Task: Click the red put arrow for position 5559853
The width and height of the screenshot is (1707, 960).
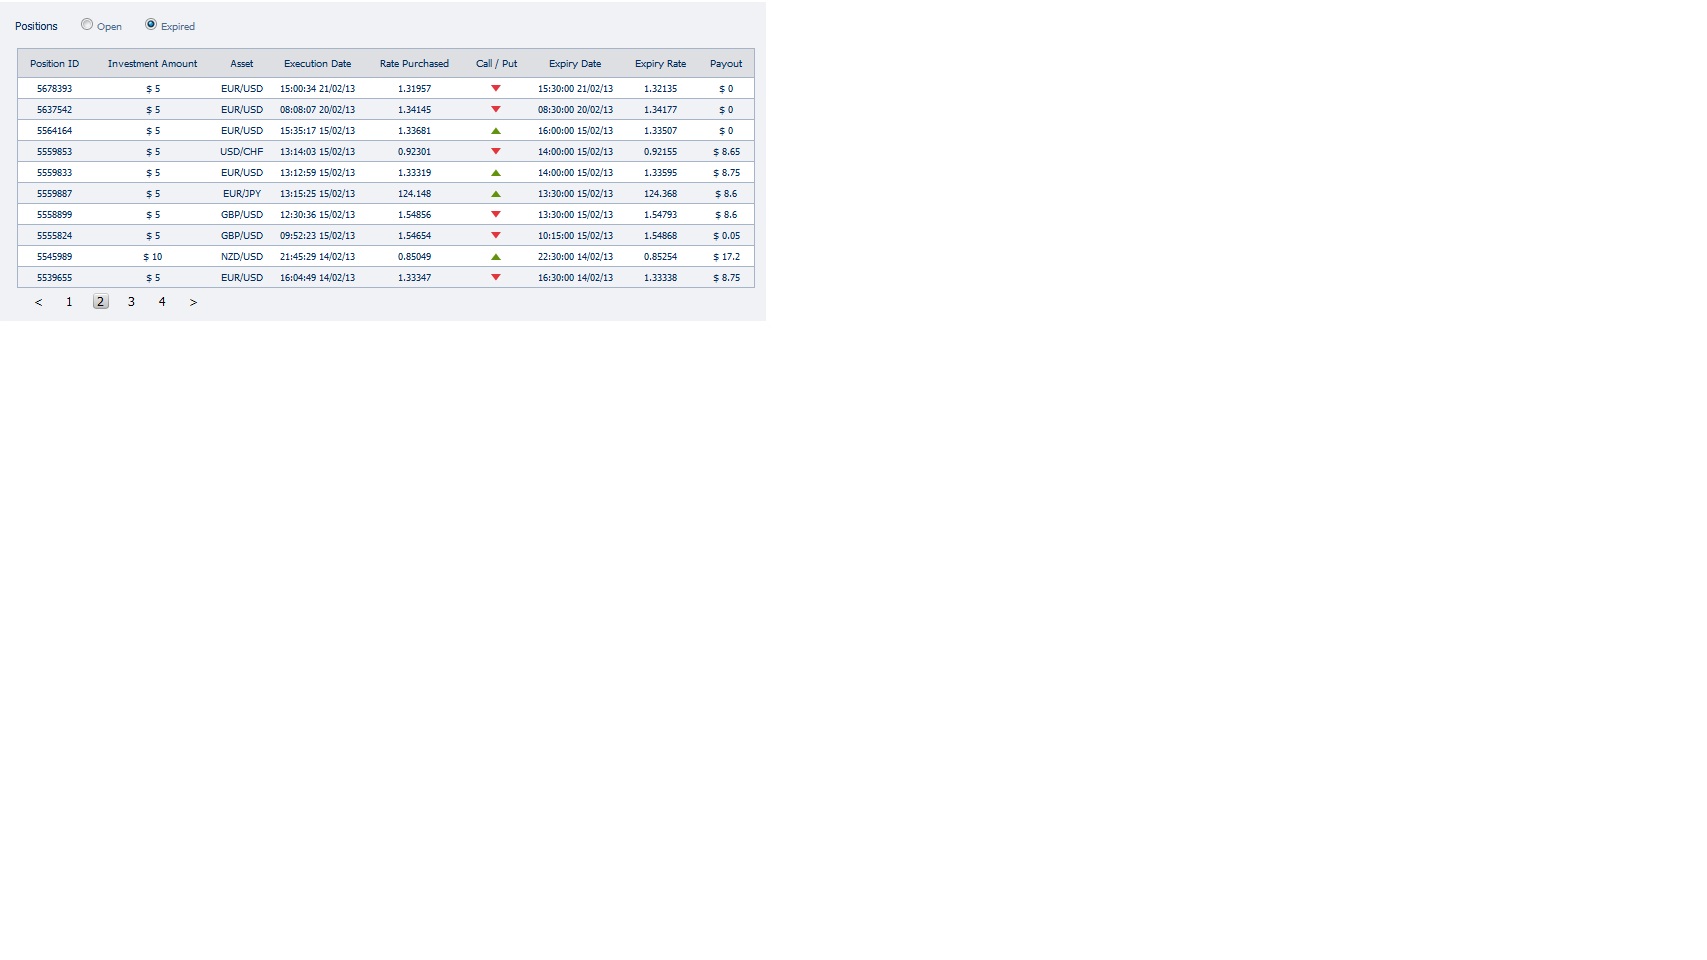Action: 496,152
